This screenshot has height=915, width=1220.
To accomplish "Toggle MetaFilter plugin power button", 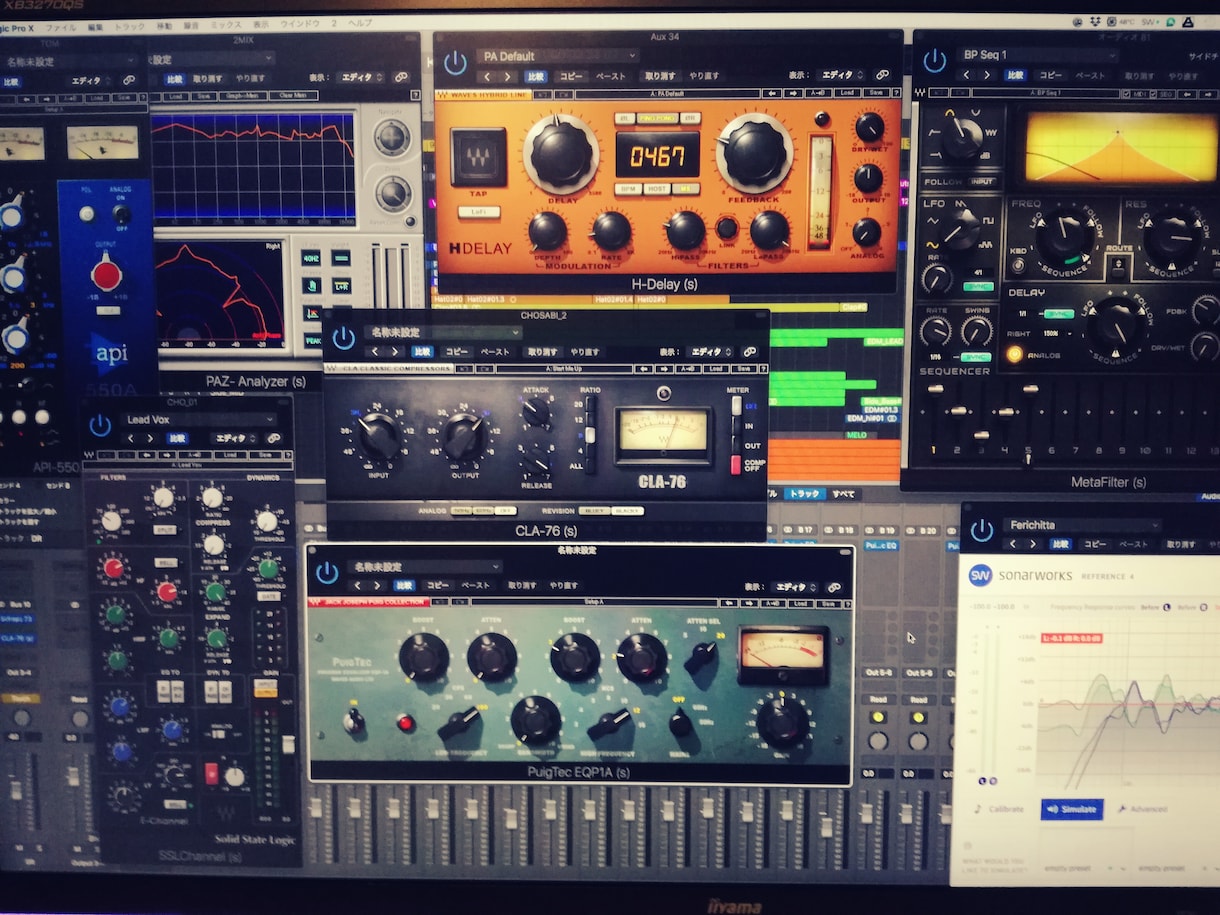I will pyautogui.click(x=934, y=61).
